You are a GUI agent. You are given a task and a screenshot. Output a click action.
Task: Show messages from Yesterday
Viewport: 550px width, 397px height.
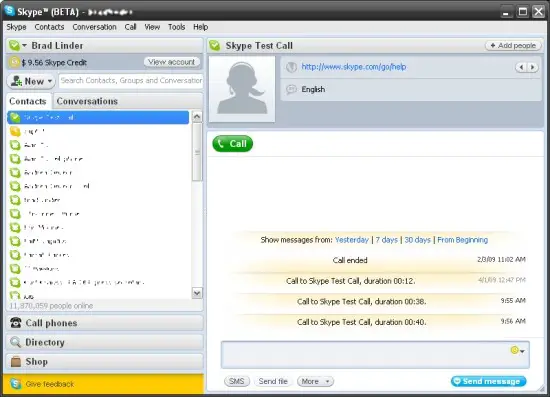352,240
